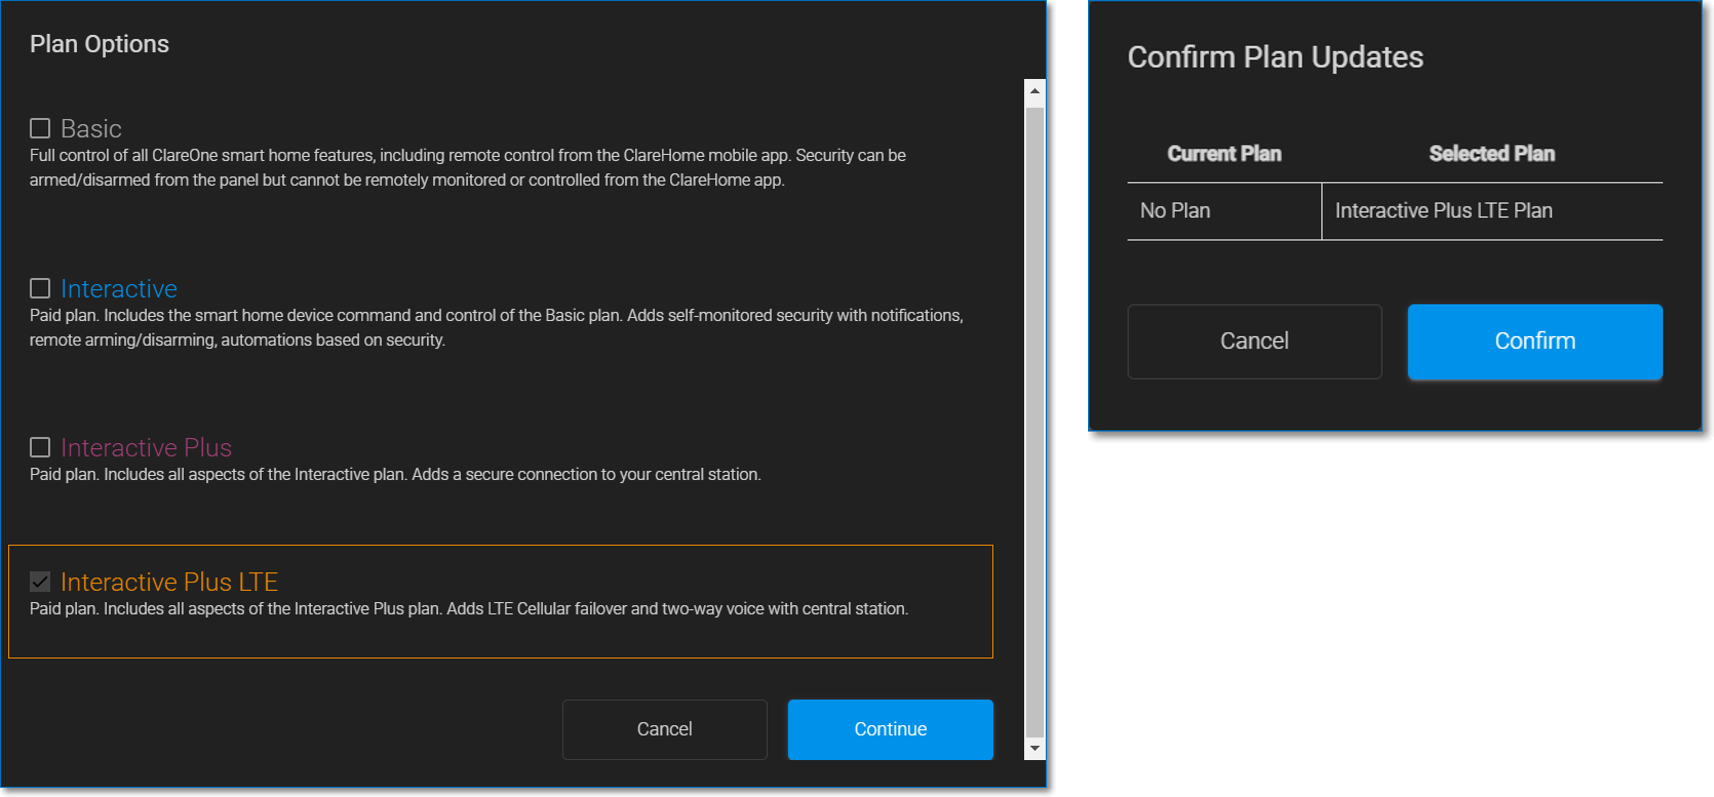1714x797 pixels.
Task: Enable the Interactive plan checkbox
Action: [40, 289]
